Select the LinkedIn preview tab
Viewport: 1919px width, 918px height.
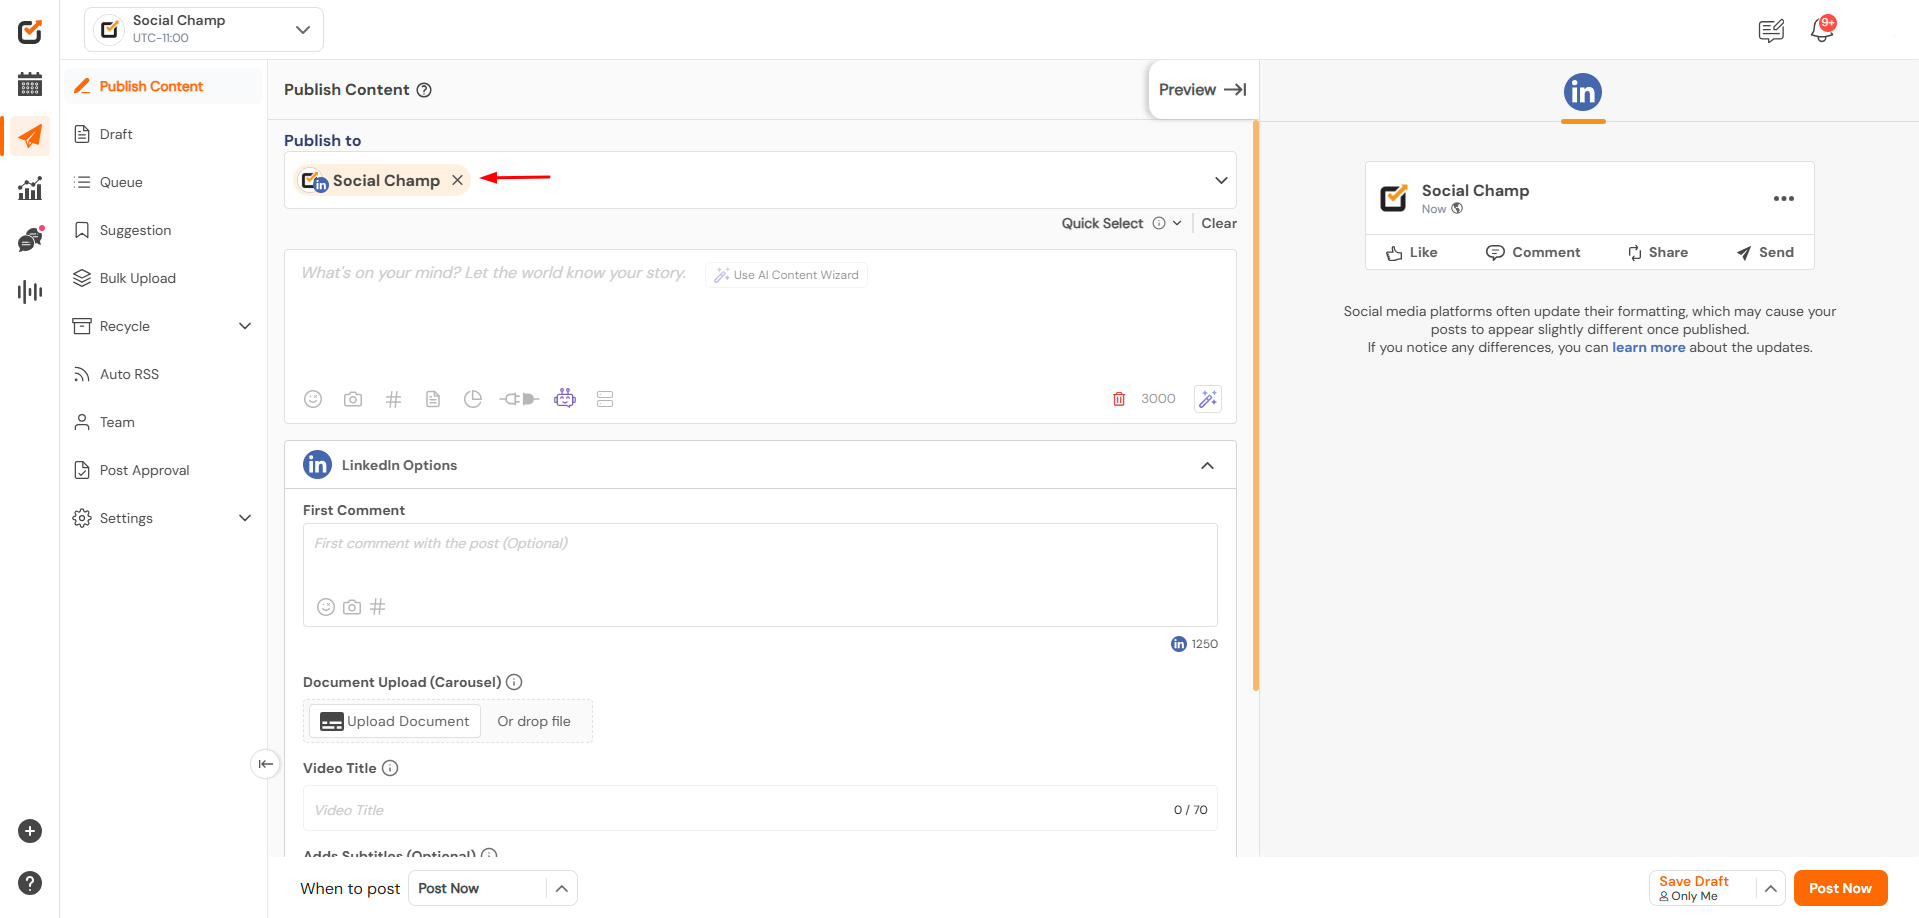tap(1583, 93)
